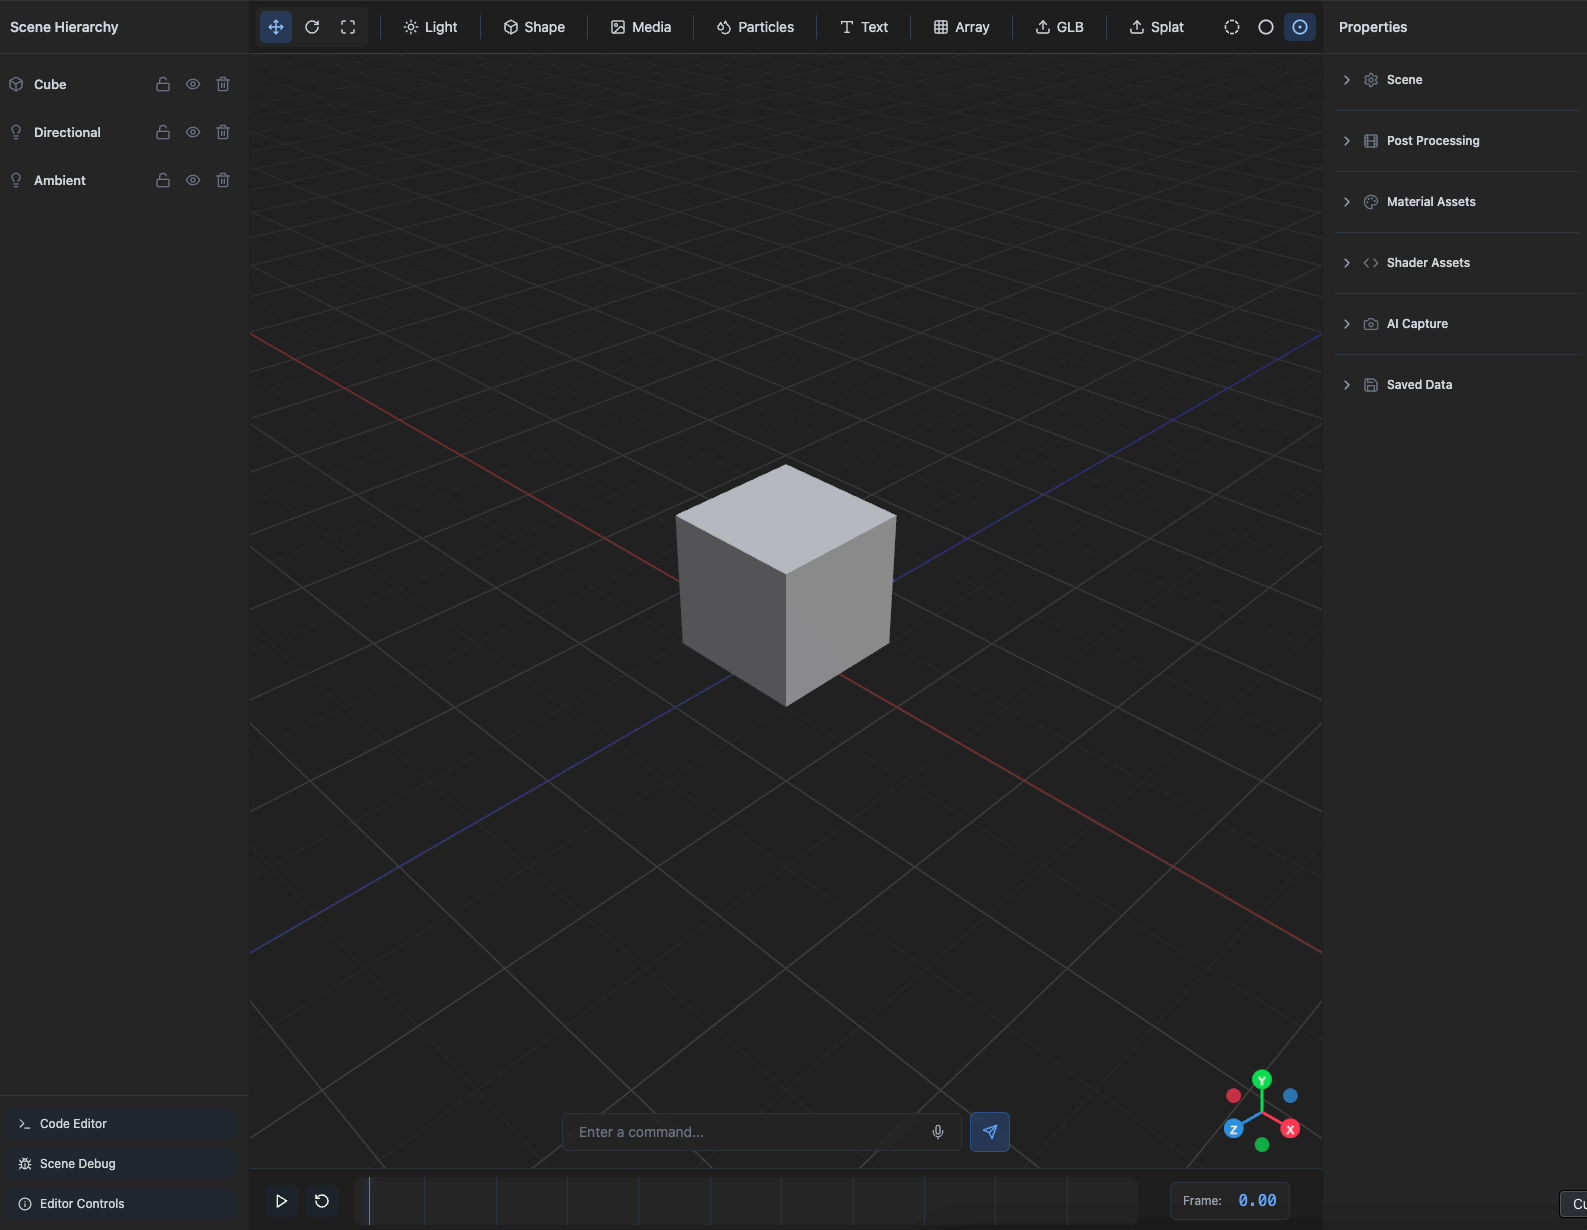1587x1230 pixels.
Task: Expand the Post Processing section
Action: click(1432, 141)
